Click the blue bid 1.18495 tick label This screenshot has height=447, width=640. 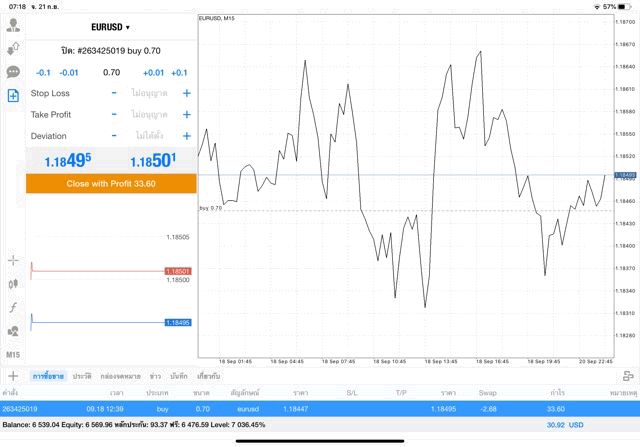click(178, 322)
